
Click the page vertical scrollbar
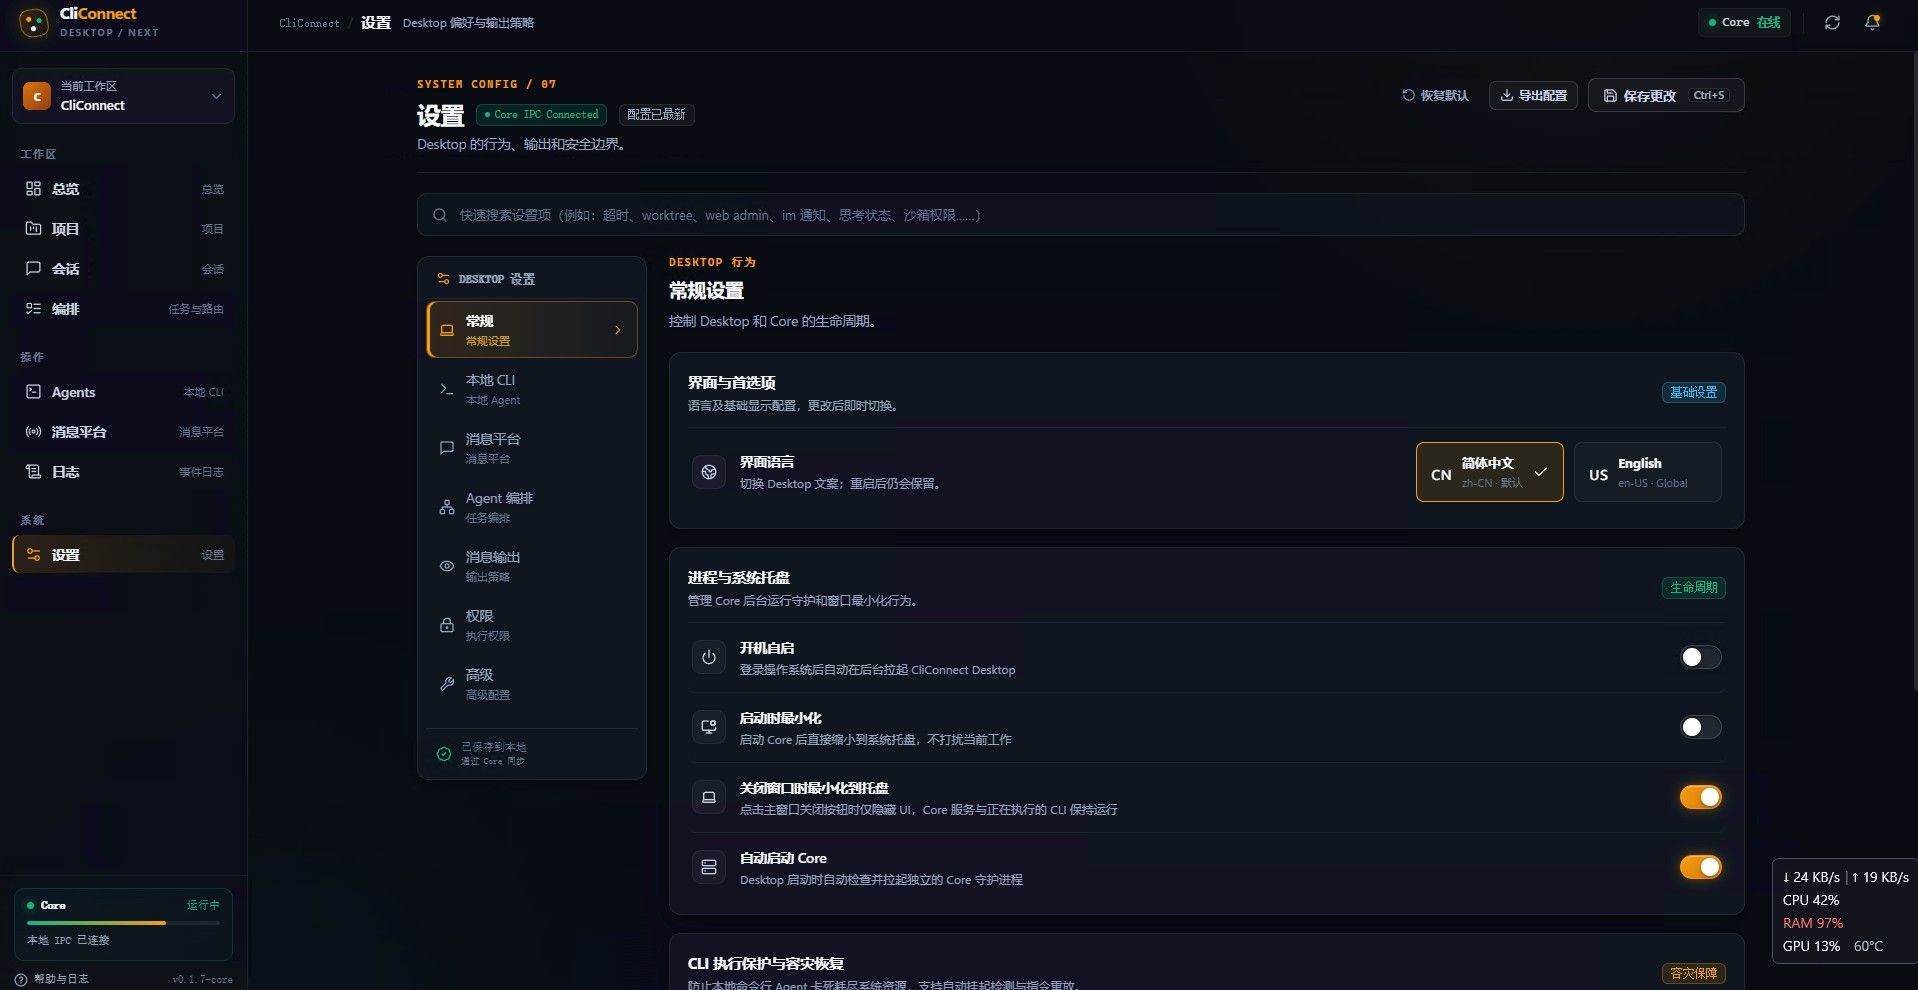point(1913,370)
